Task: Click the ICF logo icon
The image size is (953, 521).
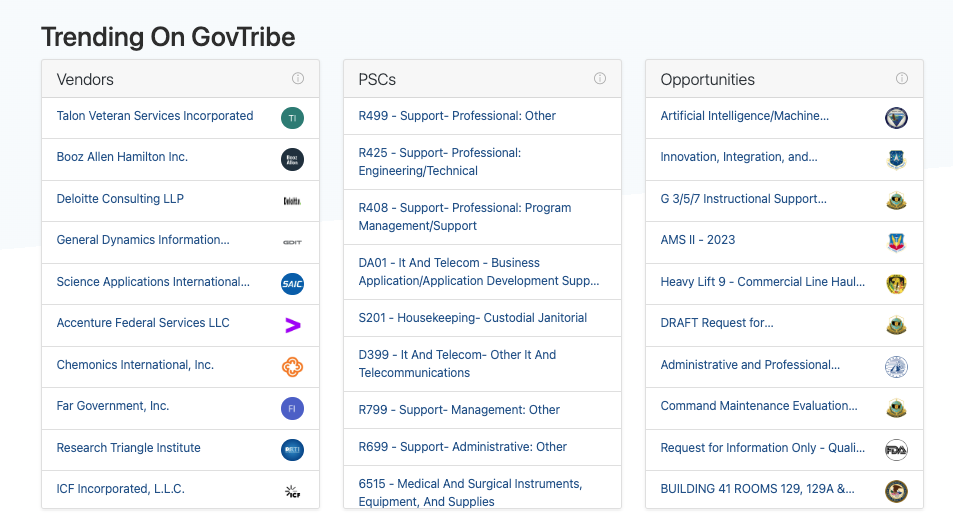Action: click(x=292, y=491)
